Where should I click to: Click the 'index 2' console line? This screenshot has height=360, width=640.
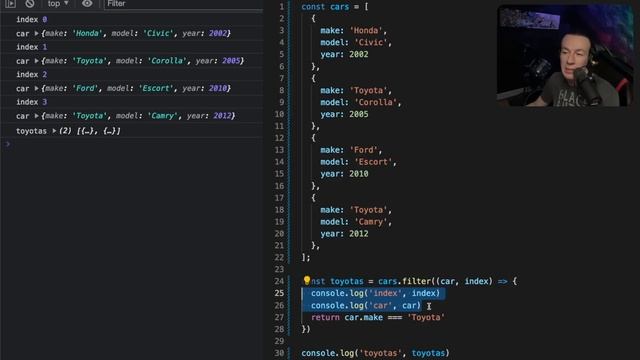(31, 74)
